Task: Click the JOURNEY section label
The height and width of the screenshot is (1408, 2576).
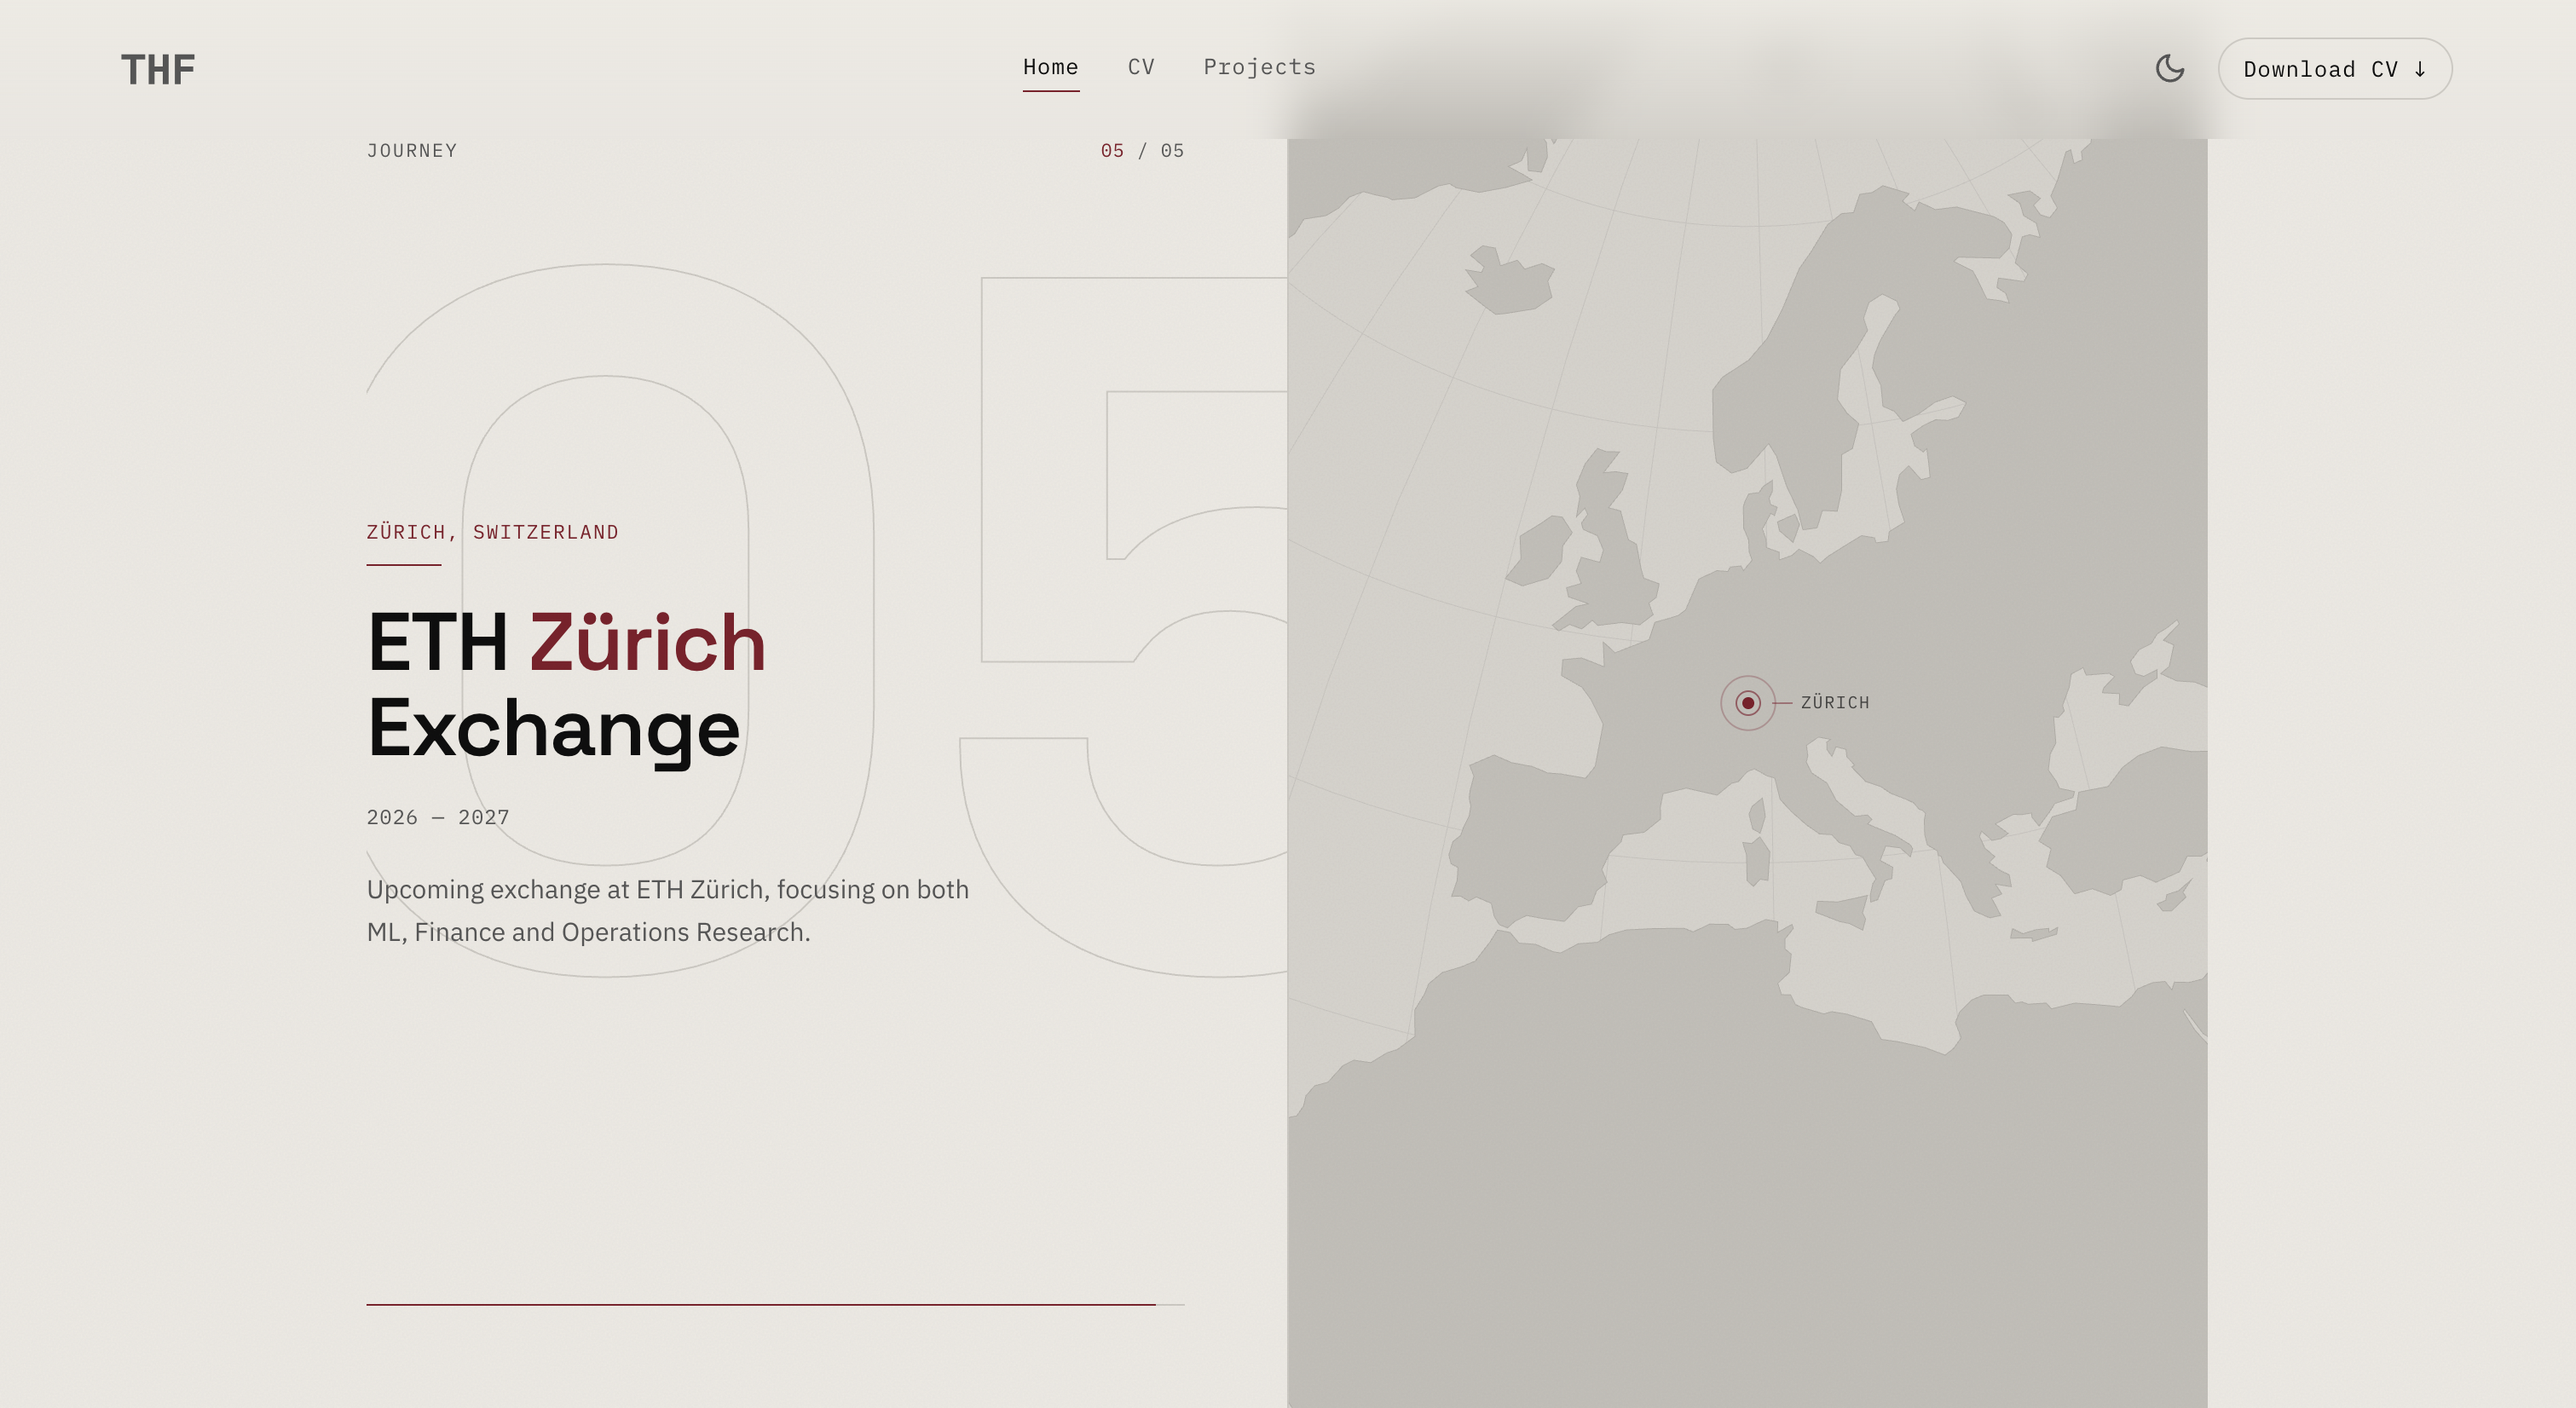Action: pyautogui.click(x=411, y=151)
